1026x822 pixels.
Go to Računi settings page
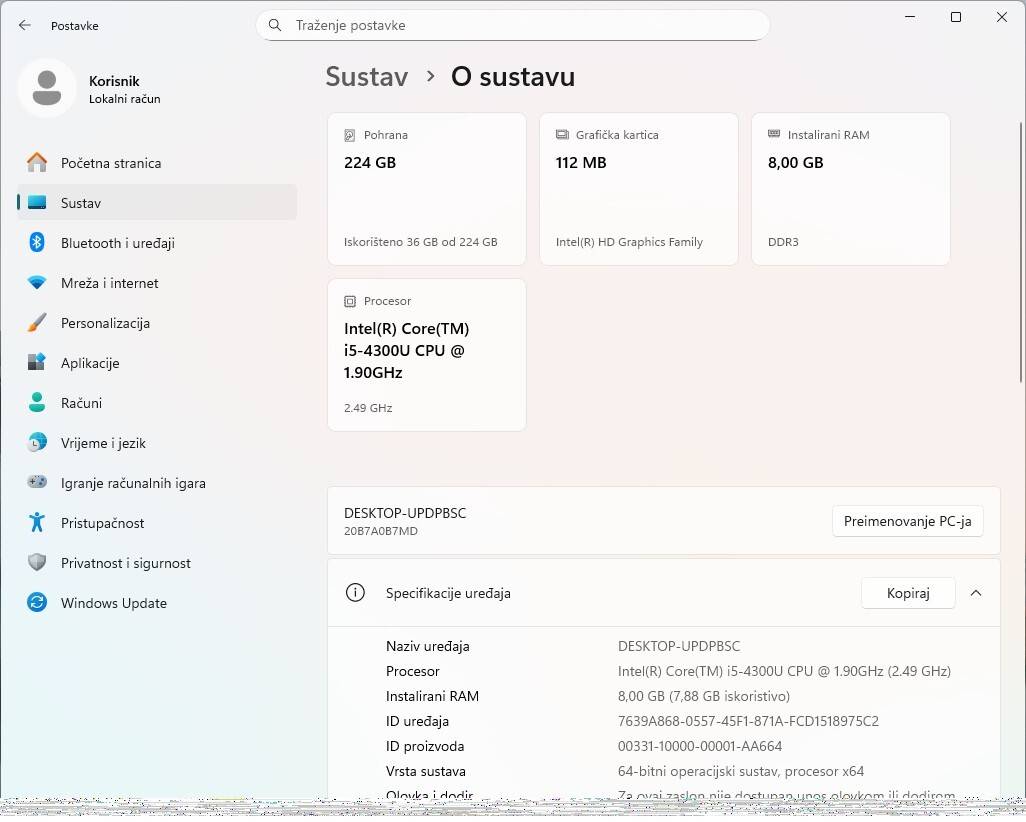pos(81,403)
